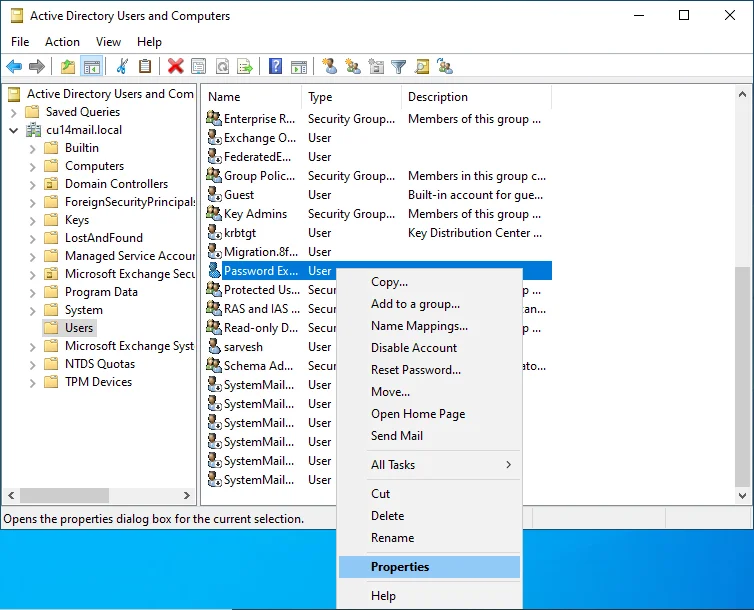The width and height of the screenshot is (754, 610).
Task: Select Copy... in context menu
Action: click(x=429, y=282)
